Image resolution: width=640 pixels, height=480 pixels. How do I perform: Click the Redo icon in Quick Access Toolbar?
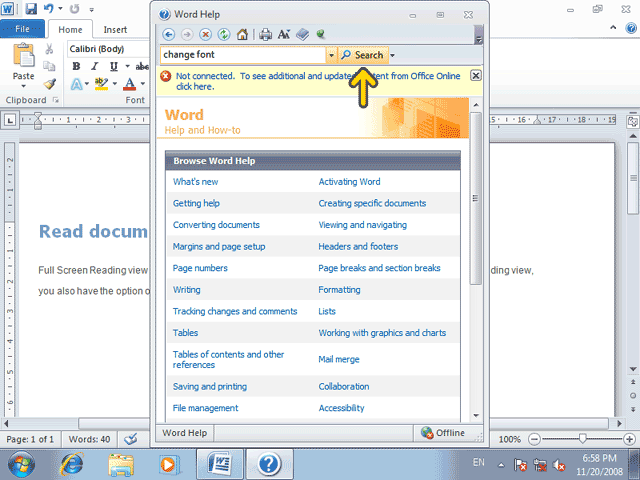tap(74, 9)
